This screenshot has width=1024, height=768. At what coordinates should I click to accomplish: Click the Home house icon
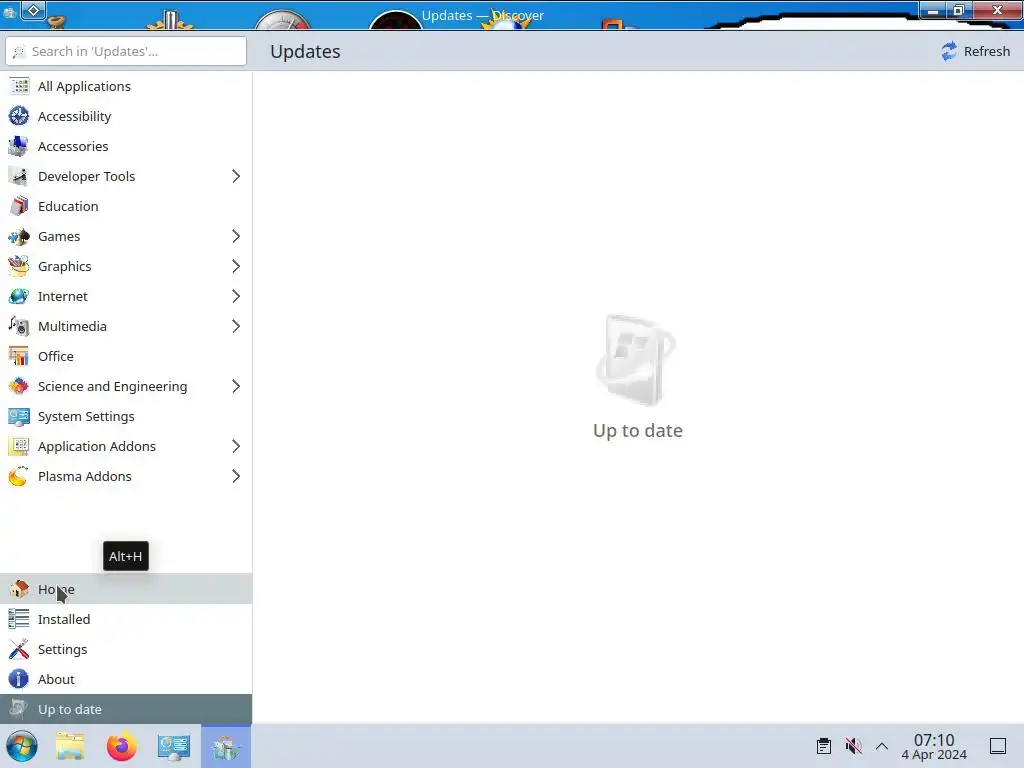coord(19,589)
